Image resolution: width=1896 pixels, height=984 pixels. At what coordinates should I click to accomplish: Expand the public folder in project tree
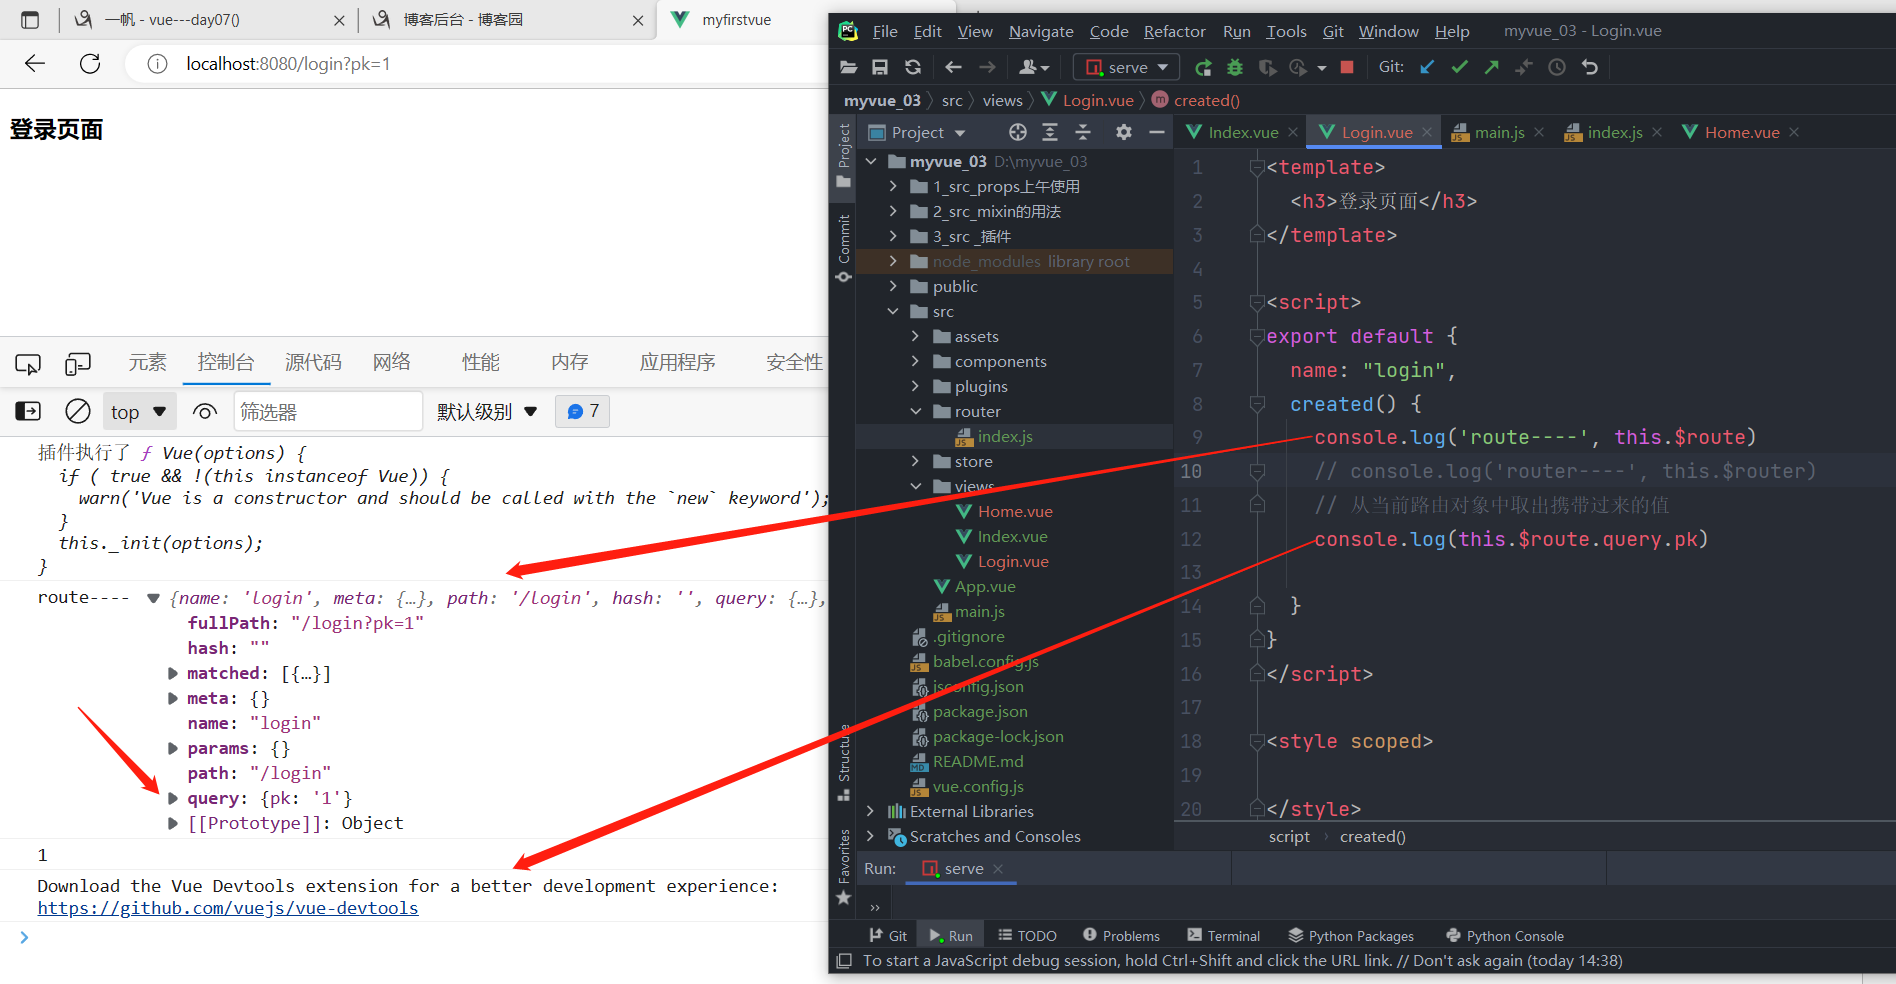(893, 286)
